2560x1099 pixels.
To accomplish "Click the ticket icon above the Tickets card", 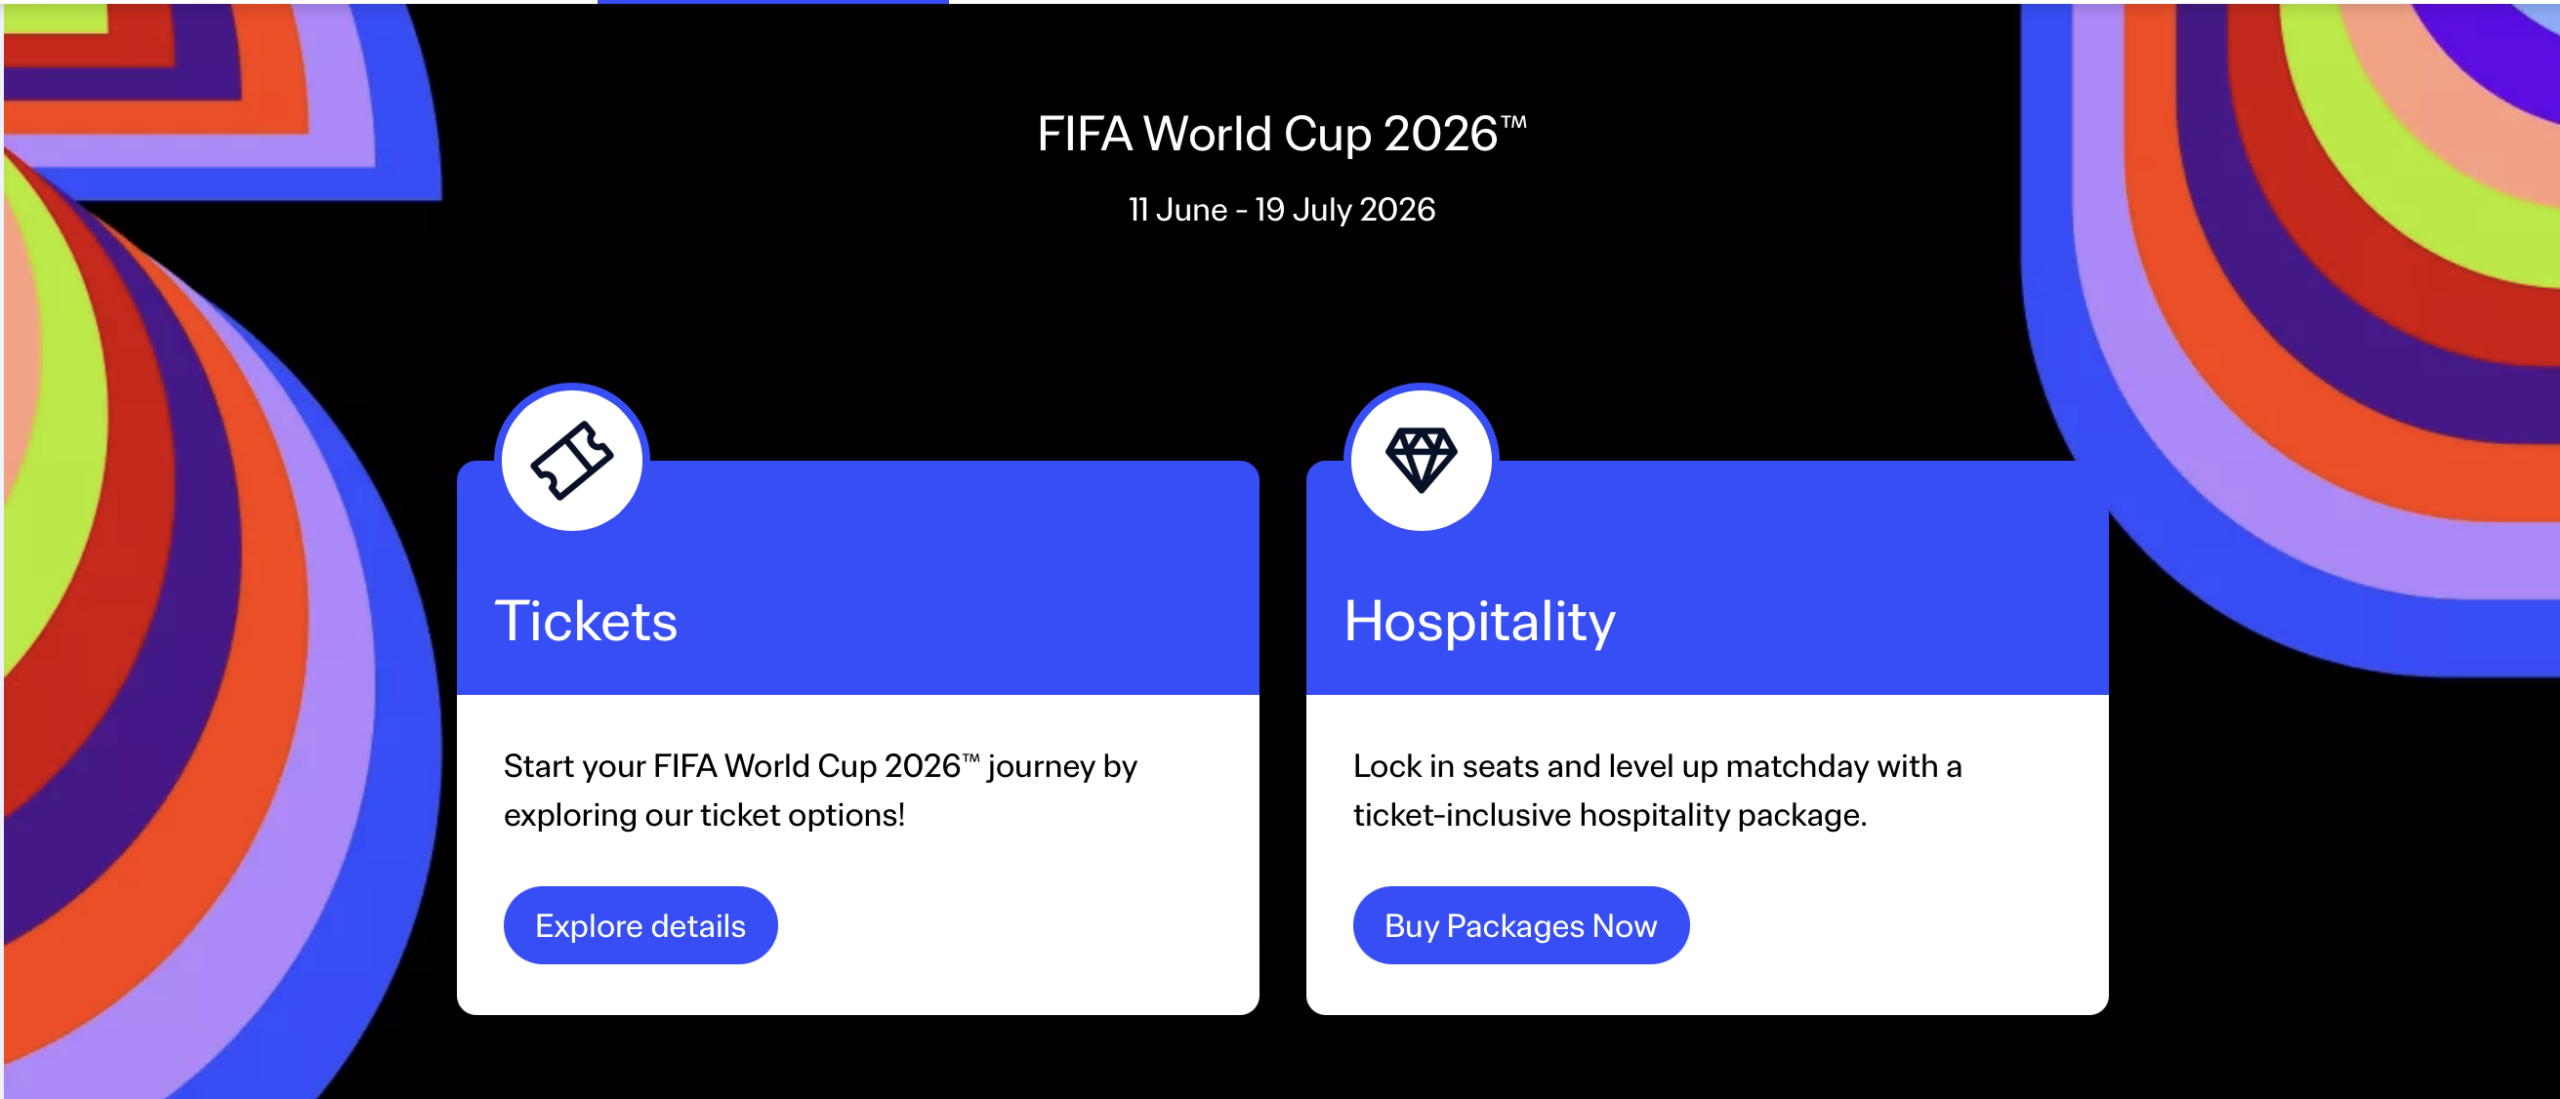I will tap(571, 458).
